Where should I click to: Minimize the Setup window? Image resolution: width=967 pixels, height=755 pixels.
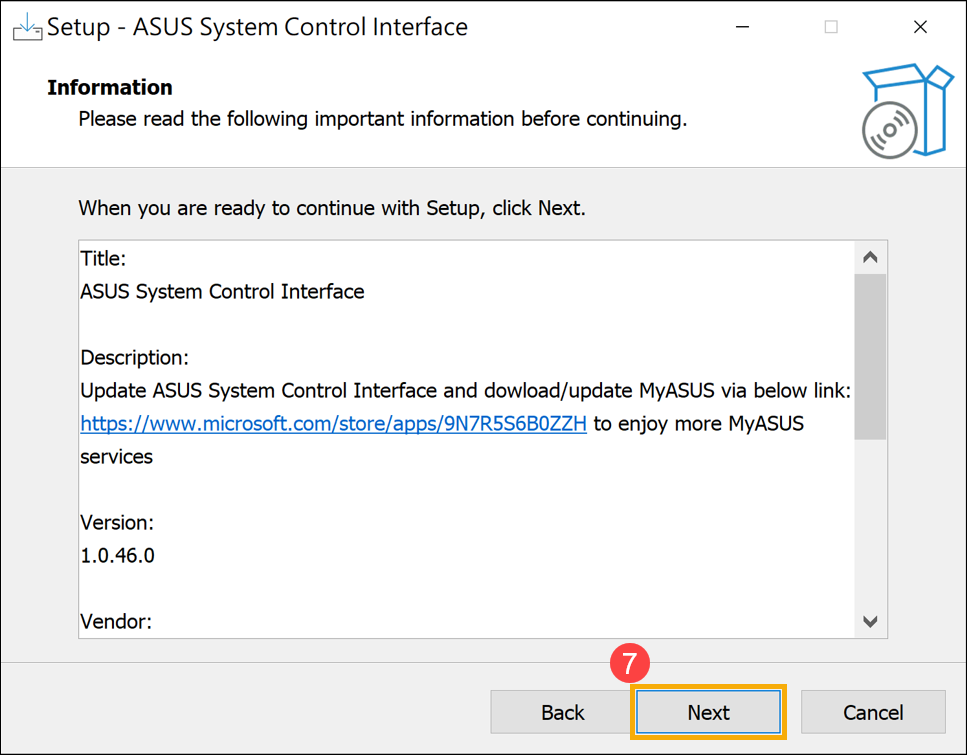click(741, 27)
